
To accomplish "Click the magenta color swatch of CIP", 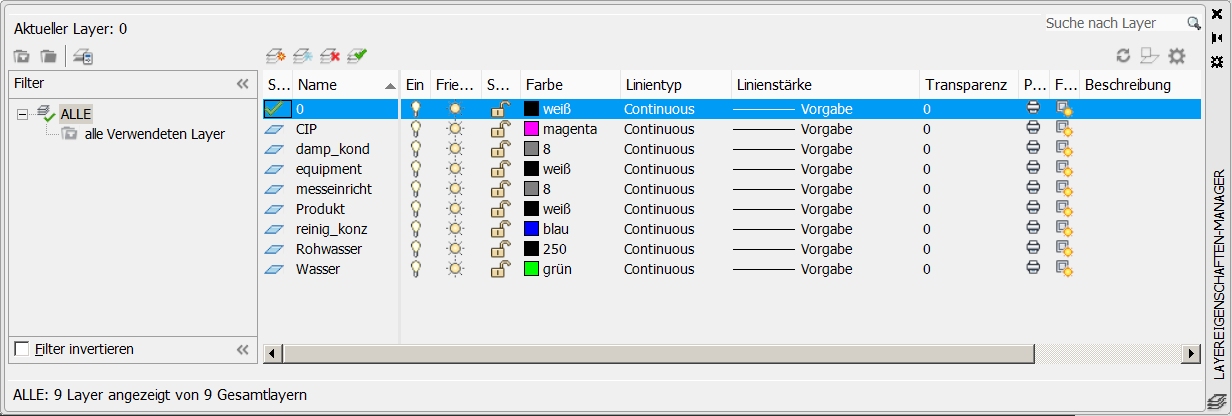I will coord(531,129).
